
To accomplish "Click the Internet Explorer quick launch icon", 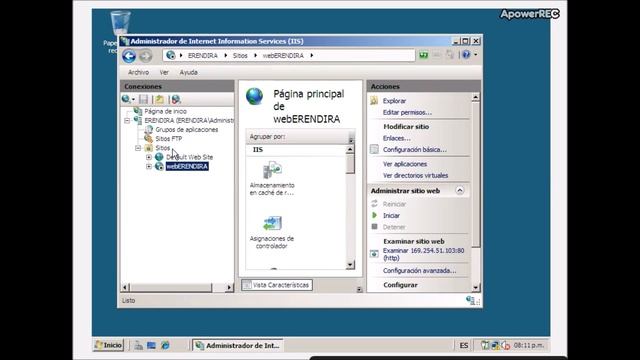I will [165, 345].
